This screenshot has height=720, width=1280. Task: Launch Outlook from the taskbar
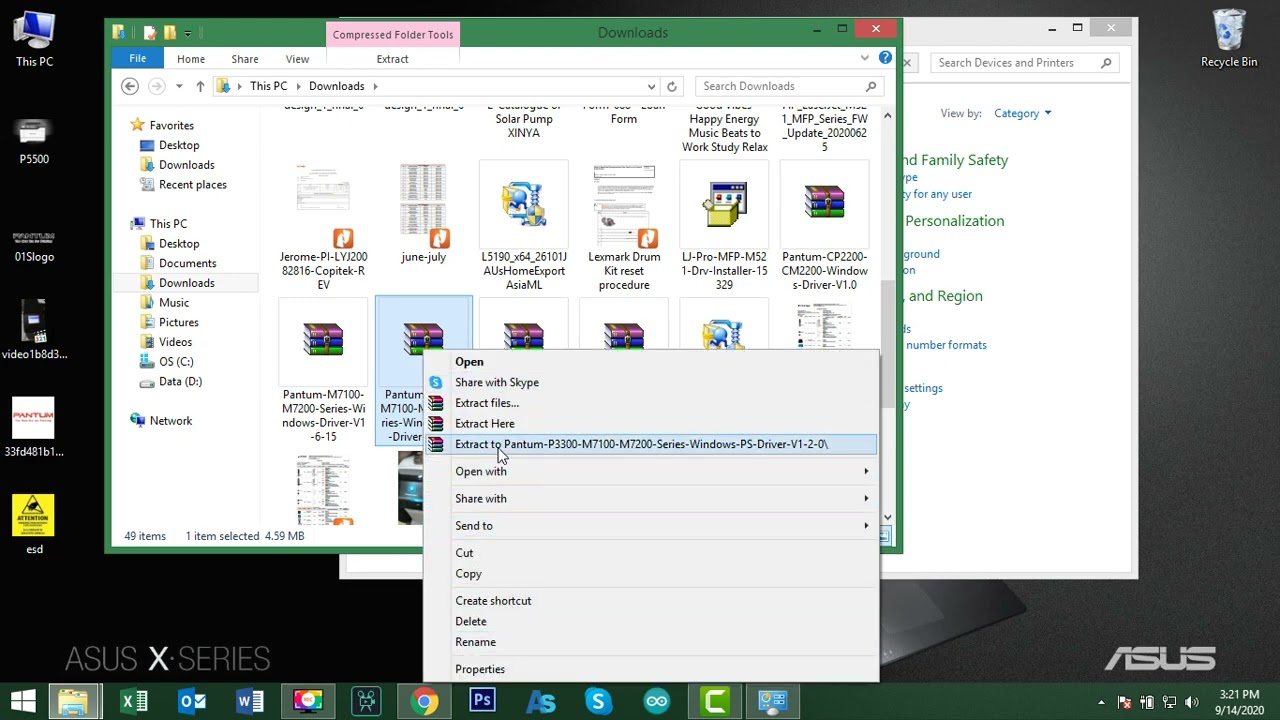point(192,701)
